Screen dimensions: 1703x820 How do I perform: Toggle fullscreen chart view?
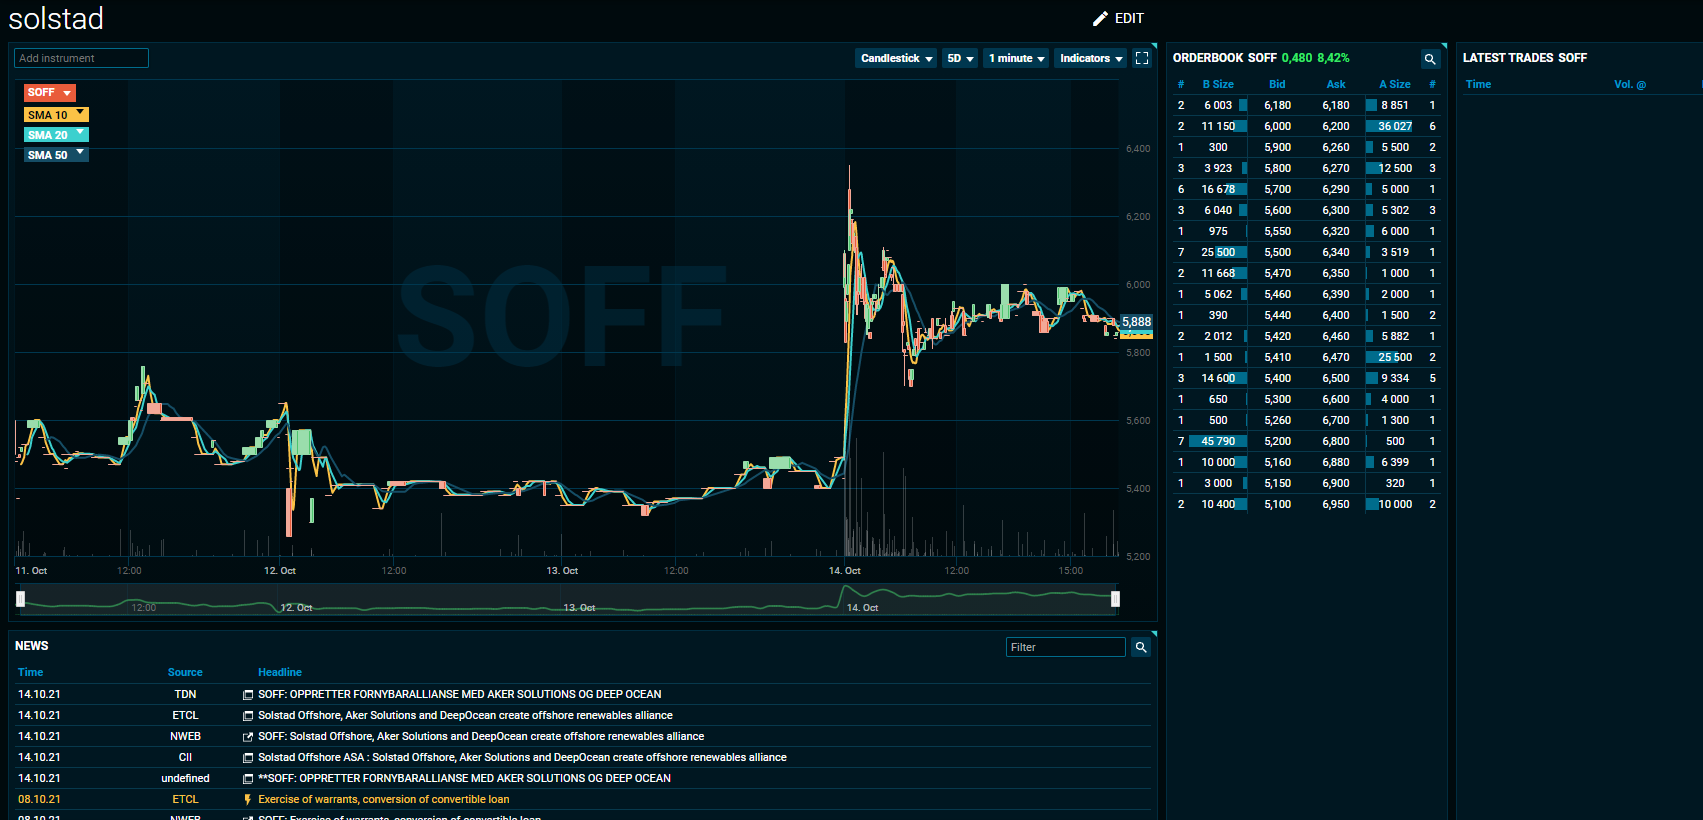[x=1142, y=58]
